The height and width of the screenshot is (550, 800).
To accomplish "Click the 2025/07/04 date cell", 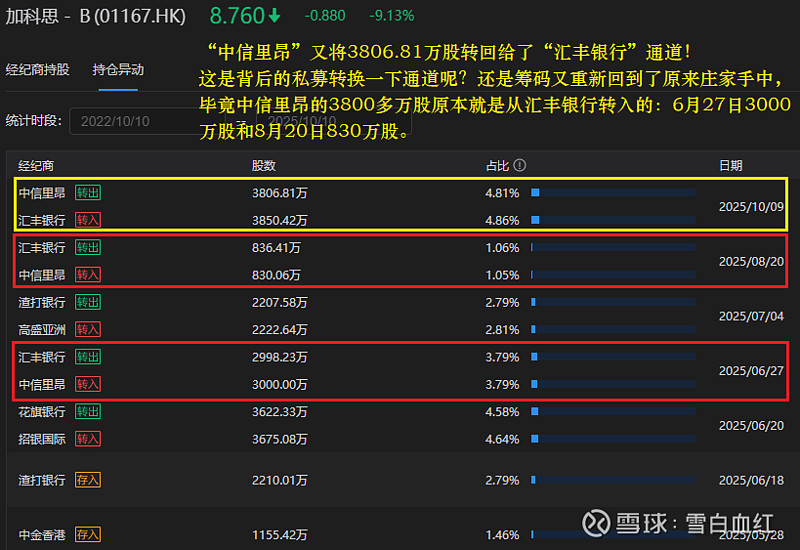I will (751, 316).
